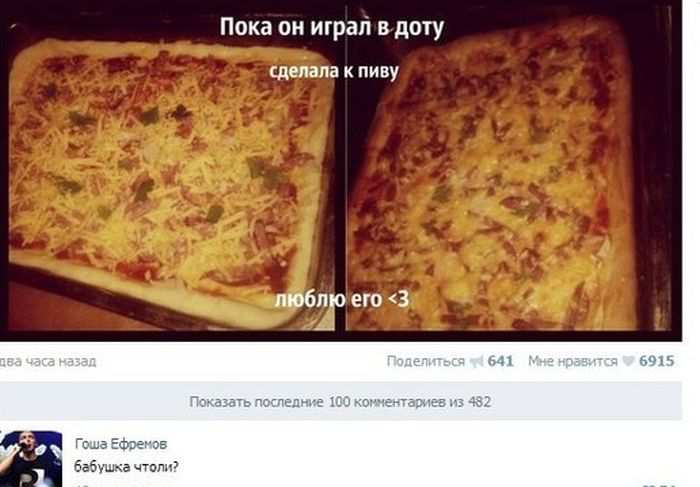
Task: Click the caption люблю его <3
Action: [342, 300]
